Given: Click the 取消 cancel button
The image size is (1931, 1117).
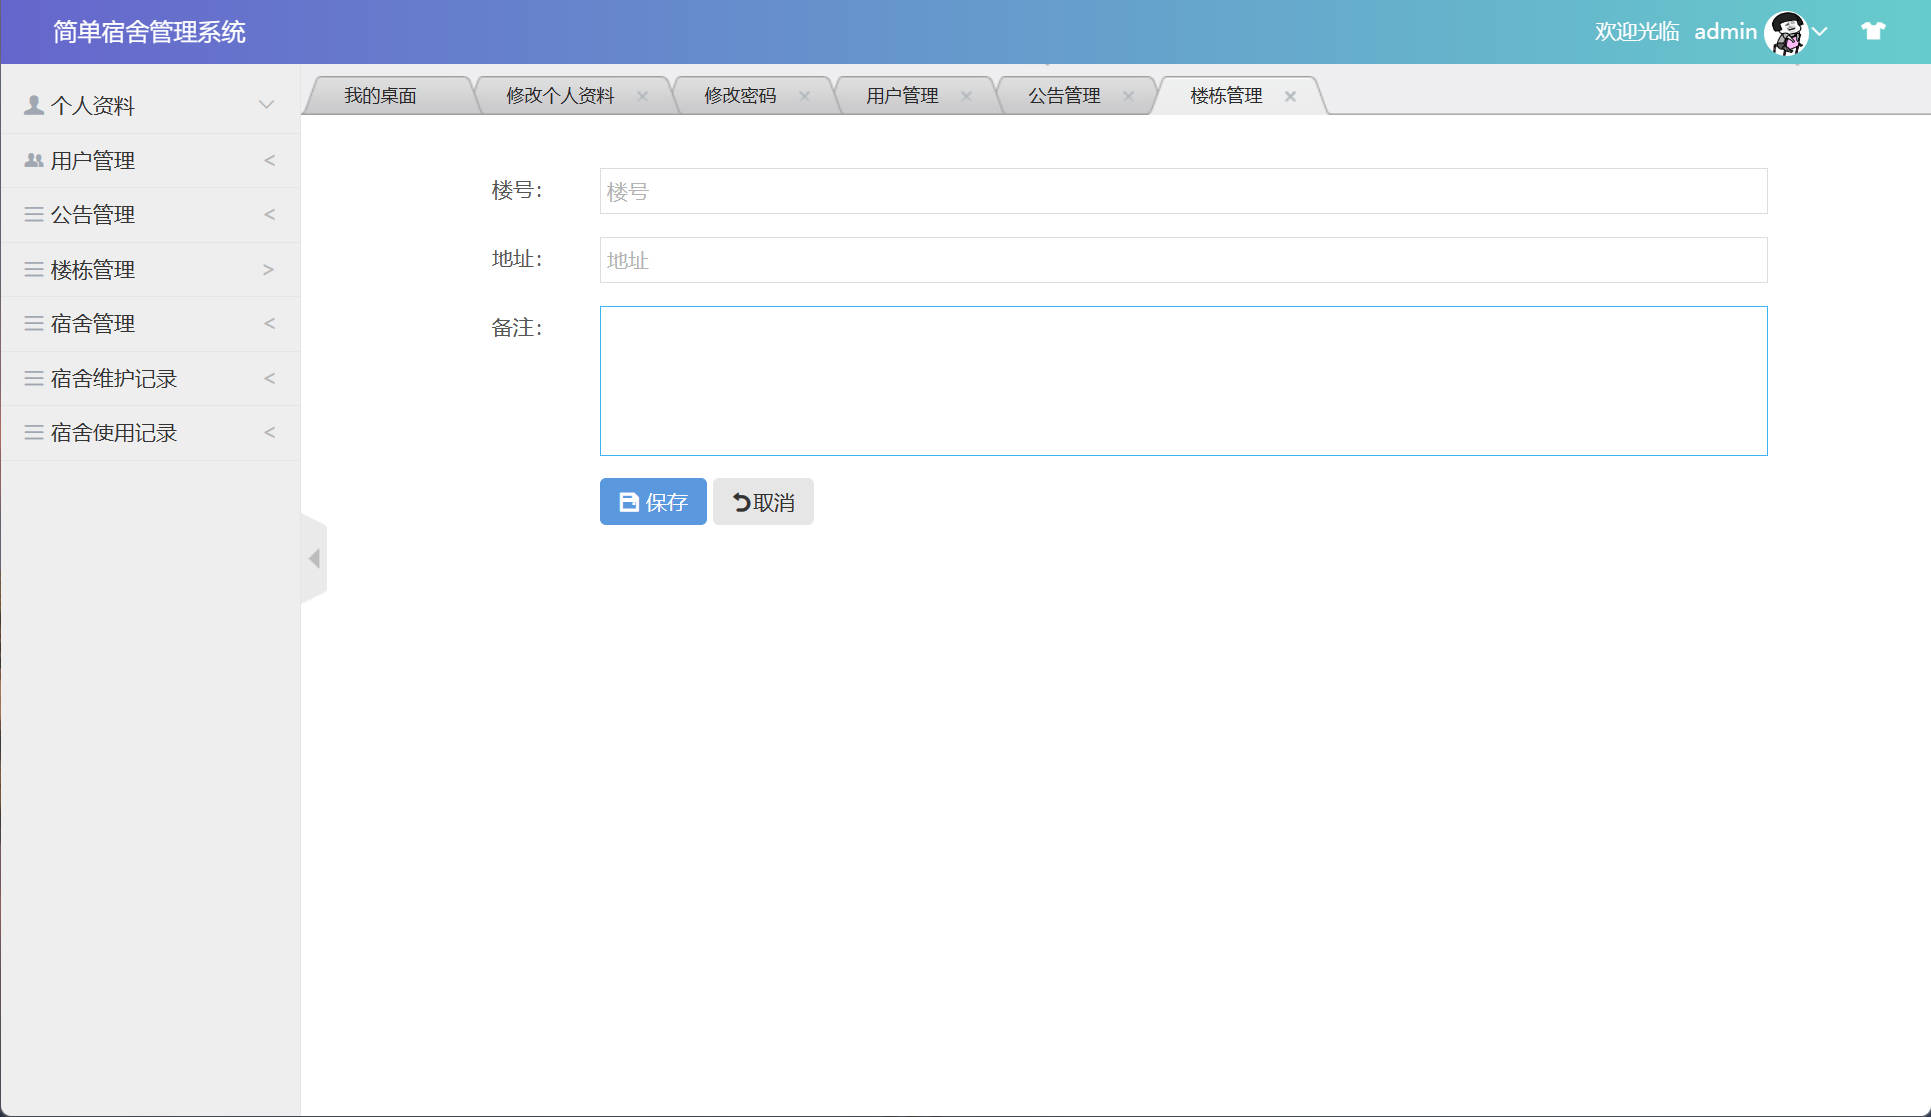Looking at the screenshot, I should click(x=762, y=501).
